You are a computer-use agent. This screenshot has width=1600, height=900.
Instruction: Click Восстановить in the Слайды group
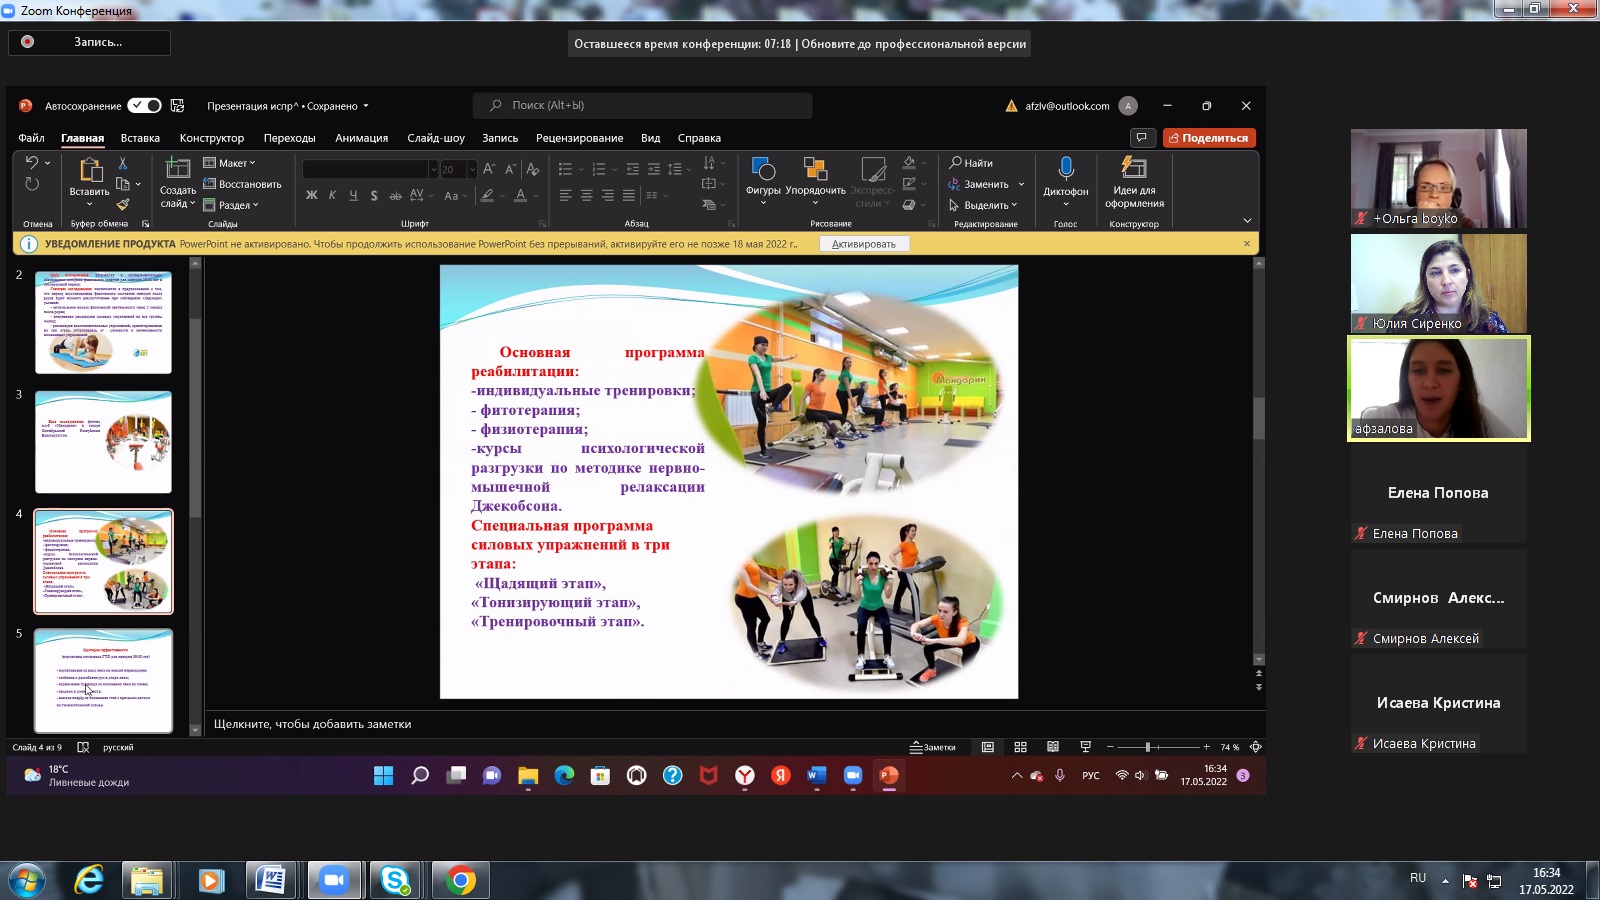(243, 184)
